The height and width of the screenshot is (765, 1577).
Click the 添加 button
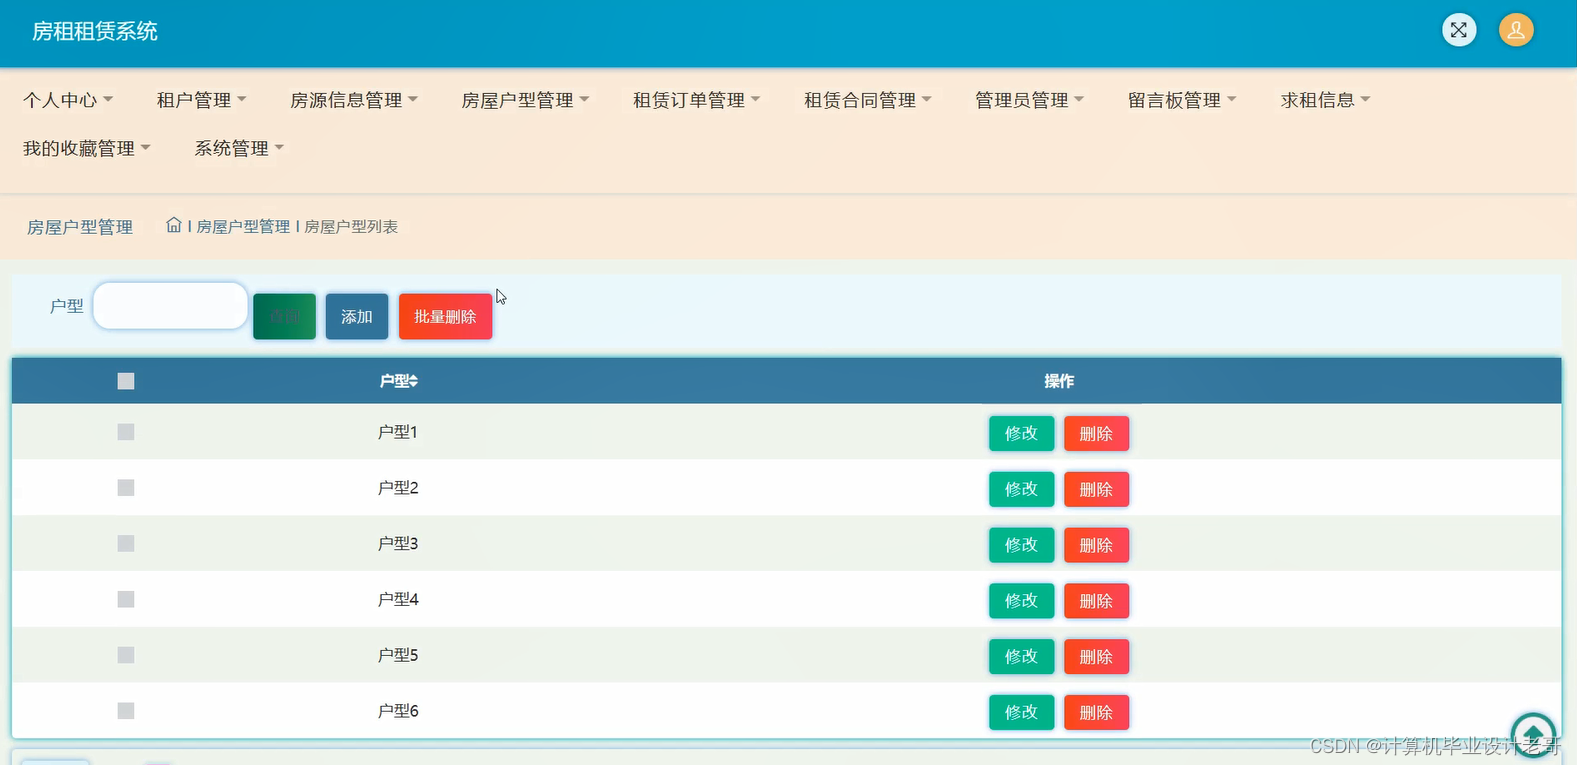357,316
